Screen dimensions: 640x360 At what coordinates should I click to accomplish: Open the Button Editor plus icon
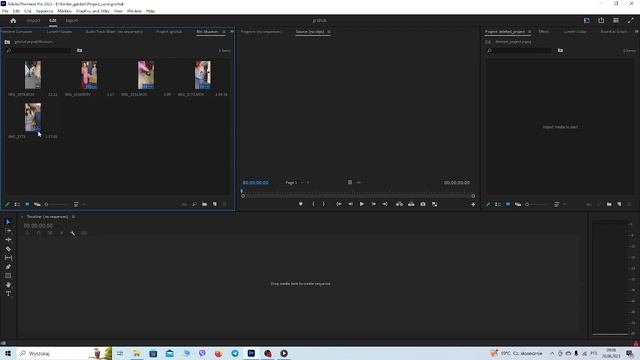click(473, 204)
